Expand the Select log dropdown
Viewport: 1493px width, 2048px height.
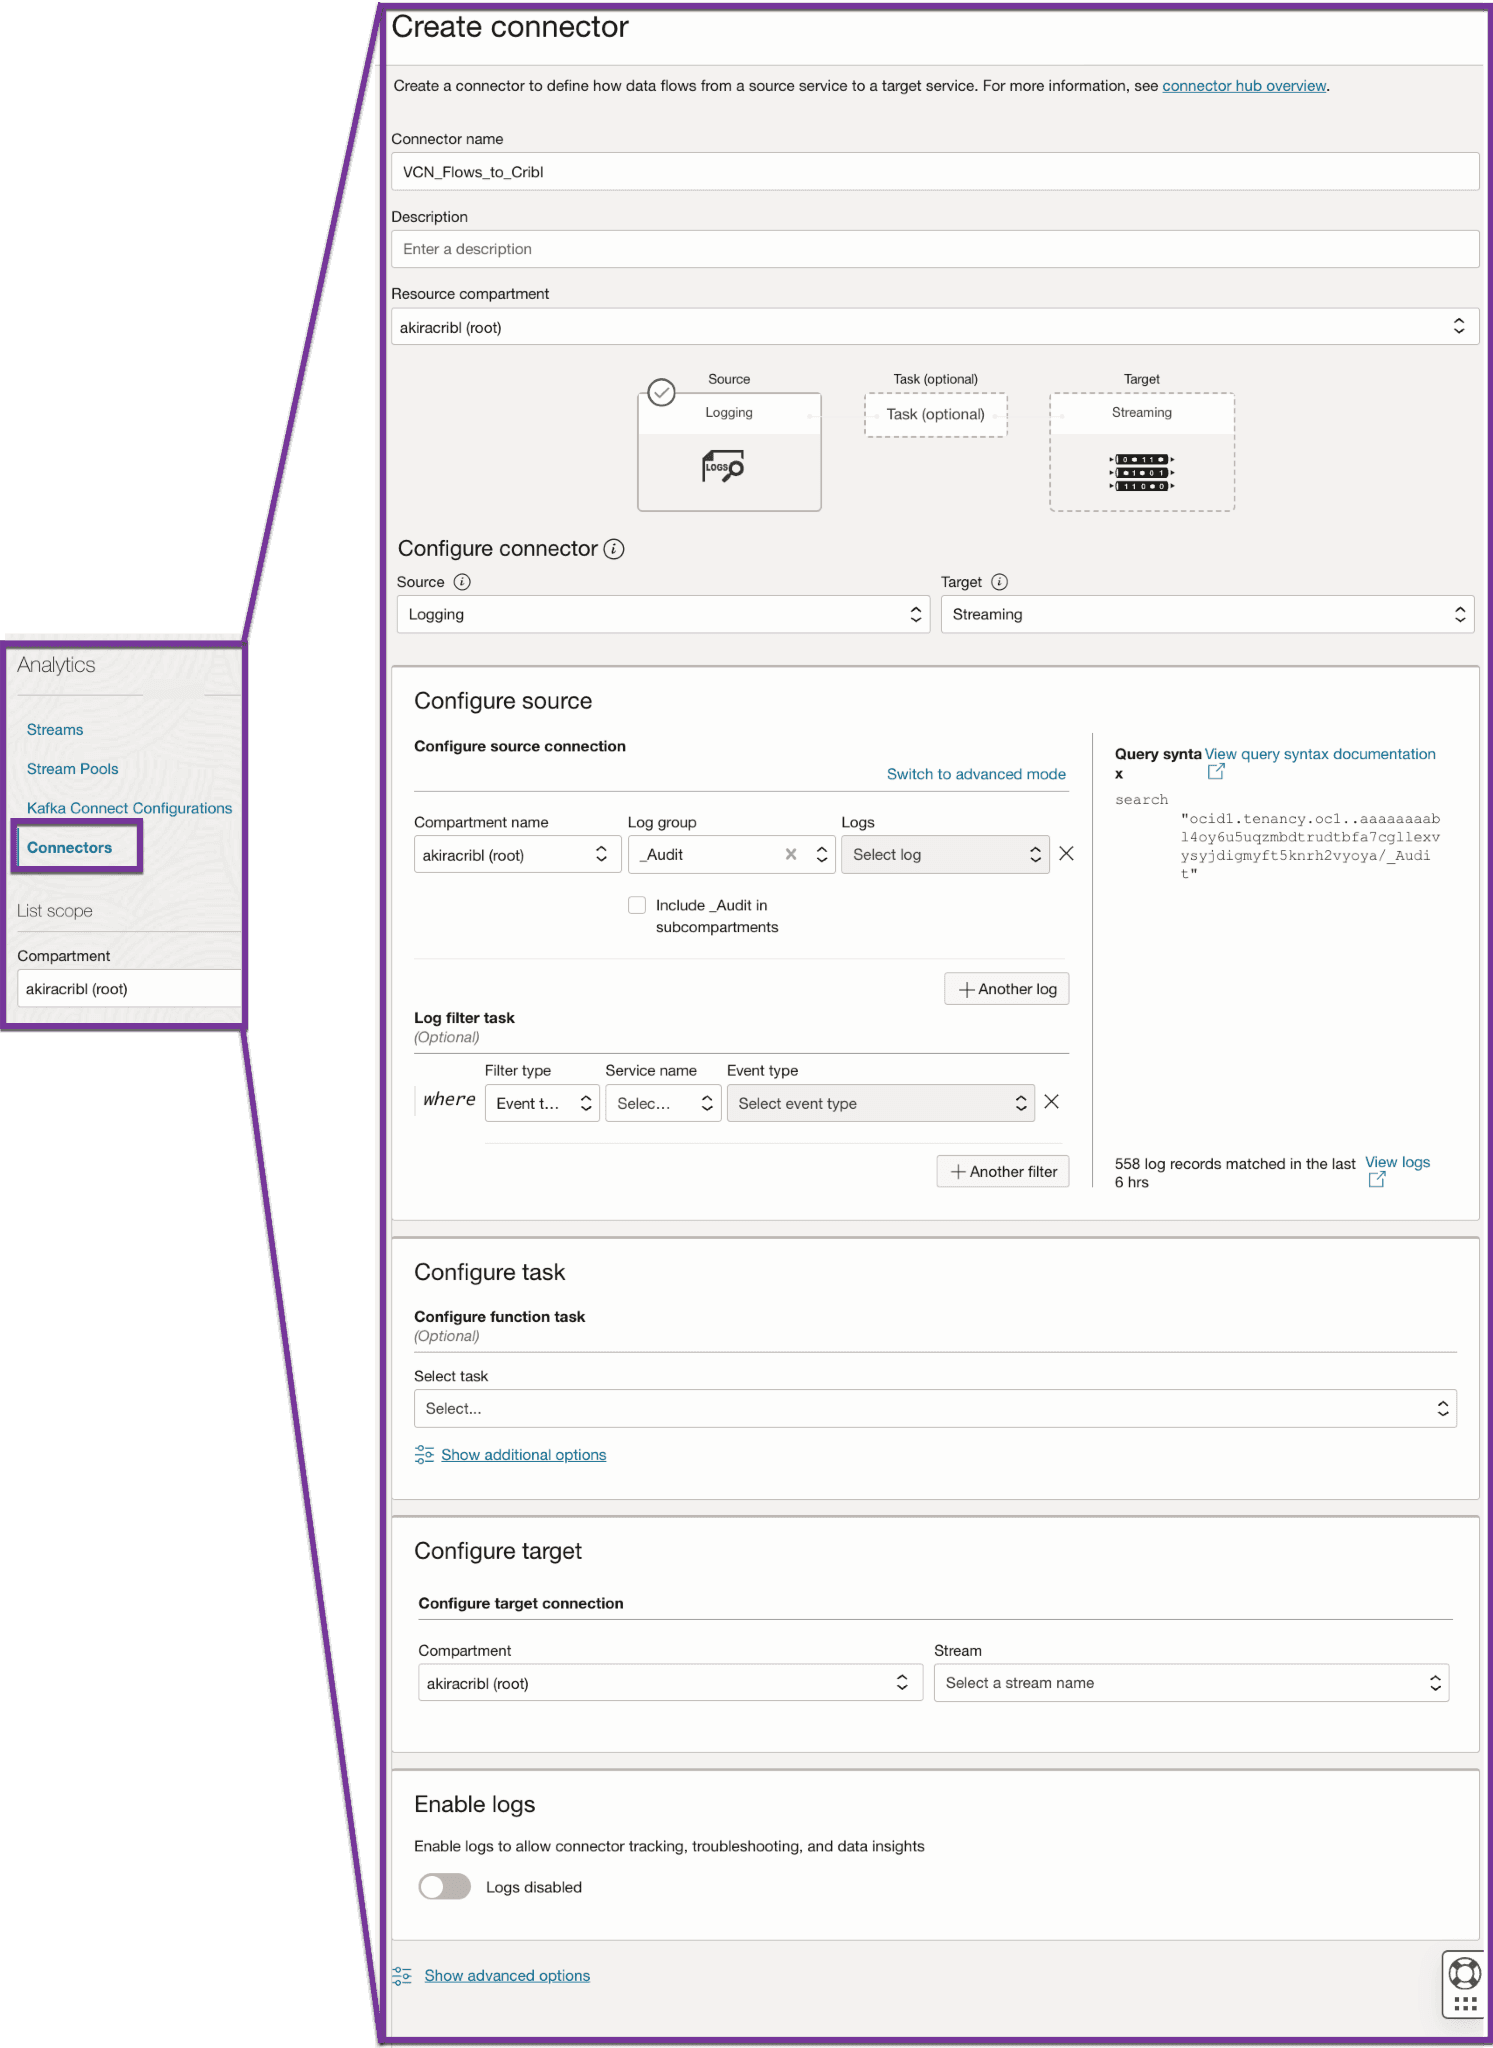coord(944,855)
